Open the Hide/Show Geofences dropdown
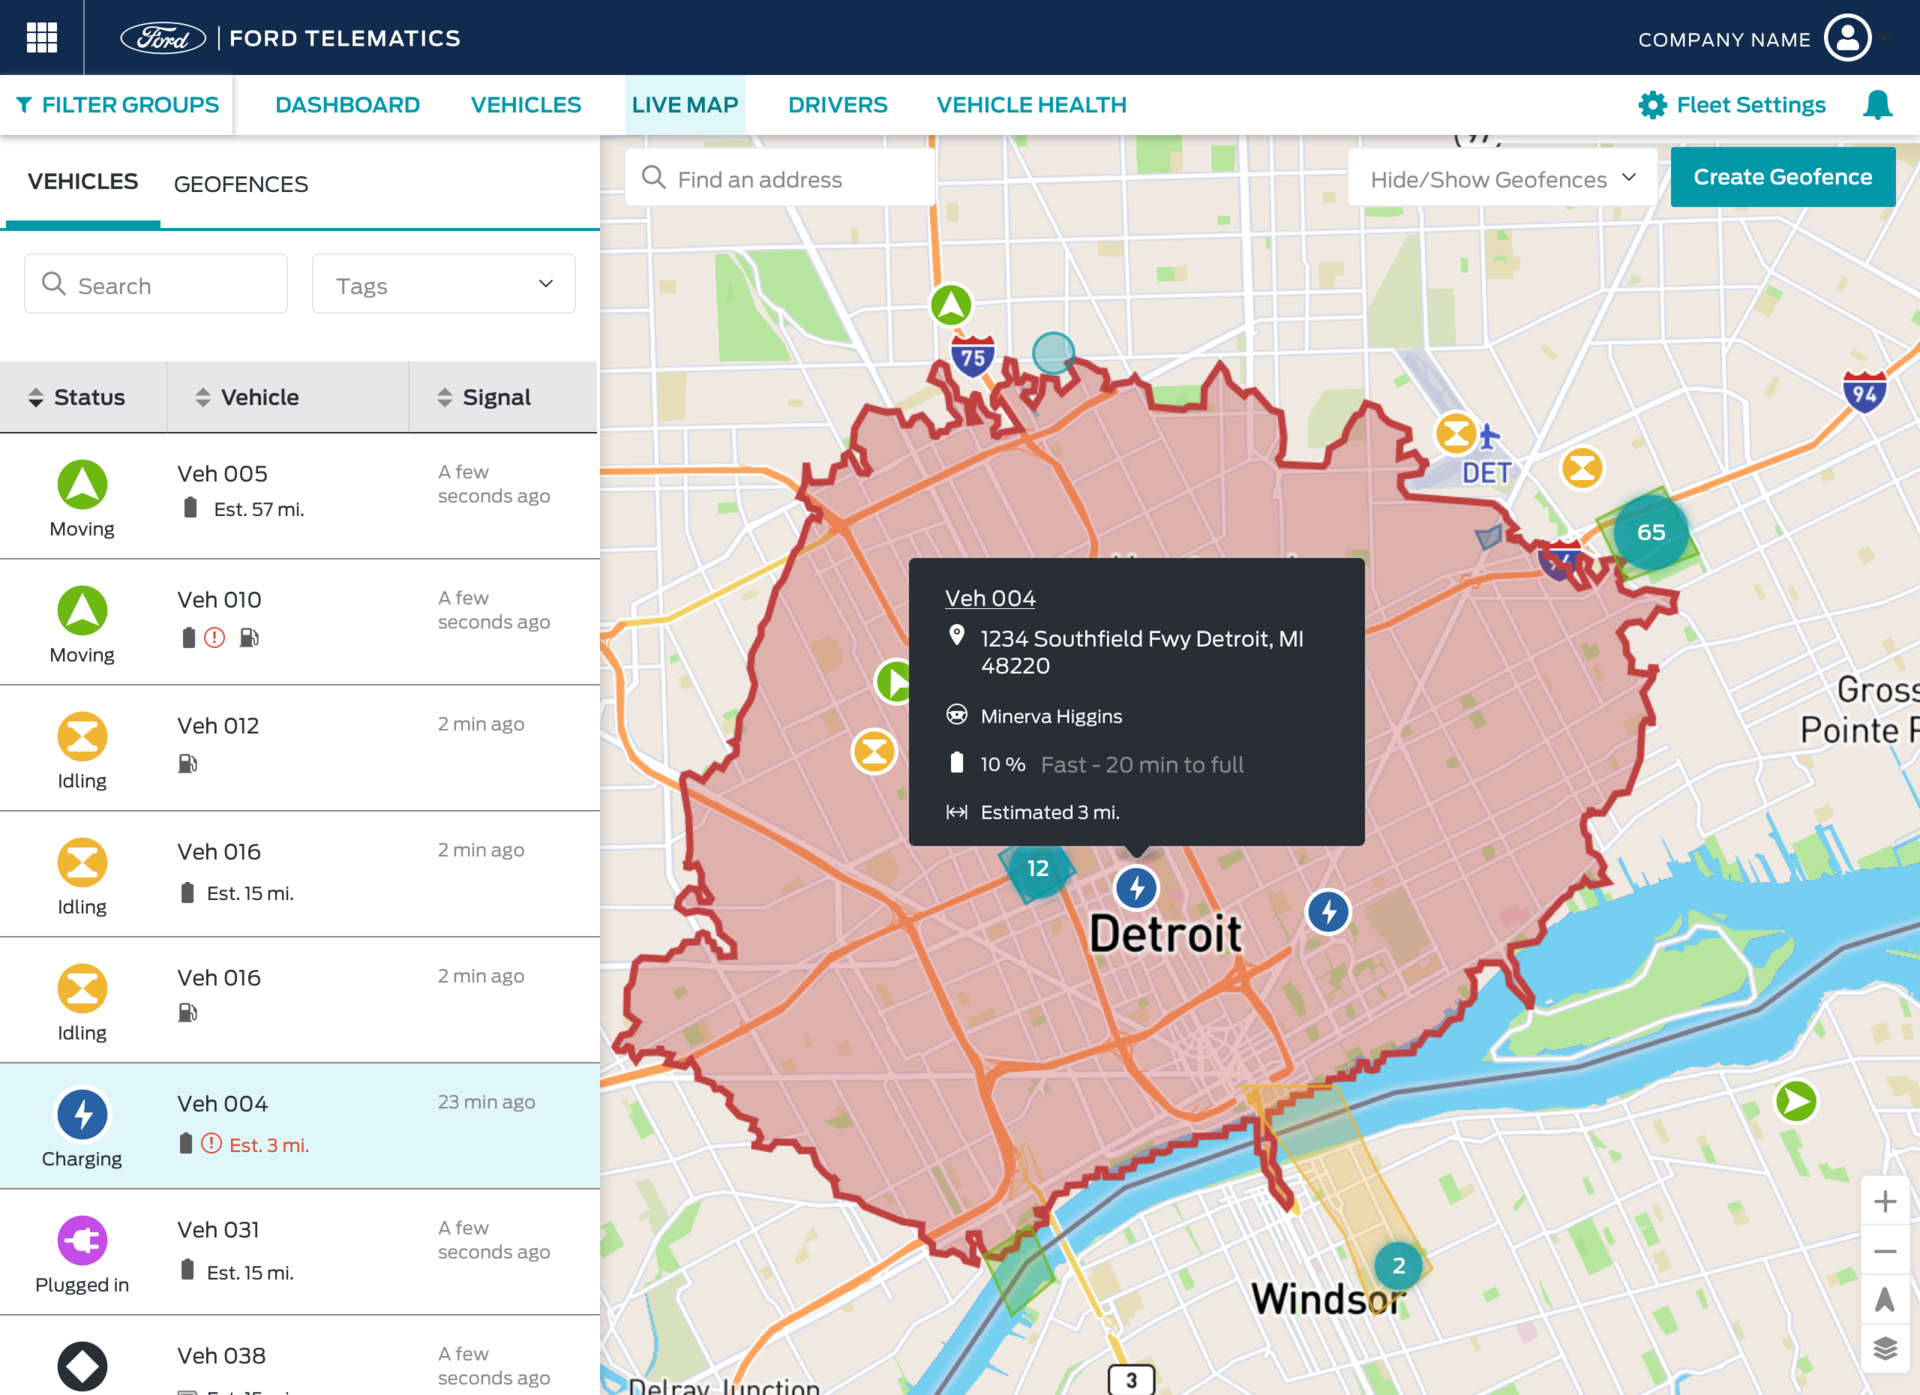1920x1395 pixels. point(1500,178)
